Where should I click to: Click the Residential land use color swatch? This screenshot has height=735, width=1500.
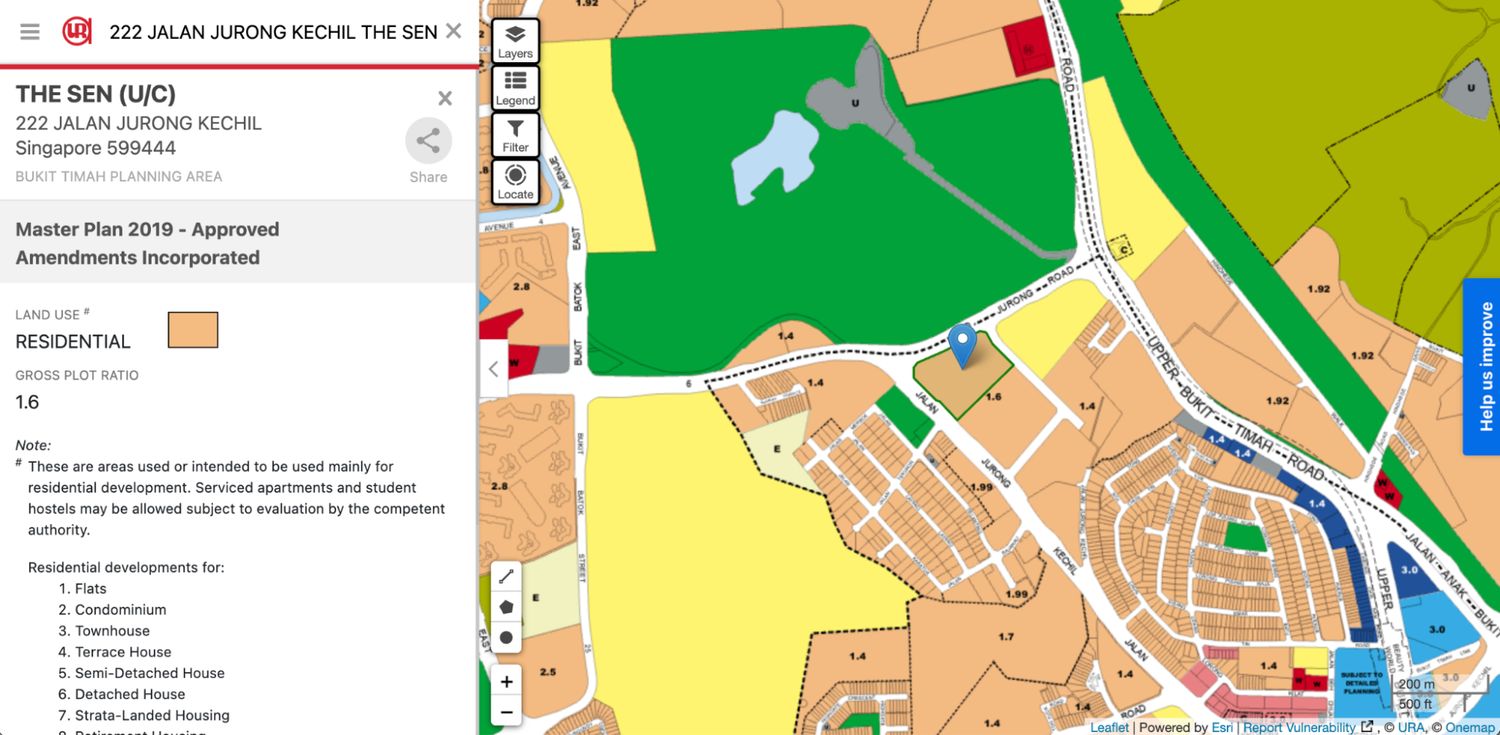(193, 330)
